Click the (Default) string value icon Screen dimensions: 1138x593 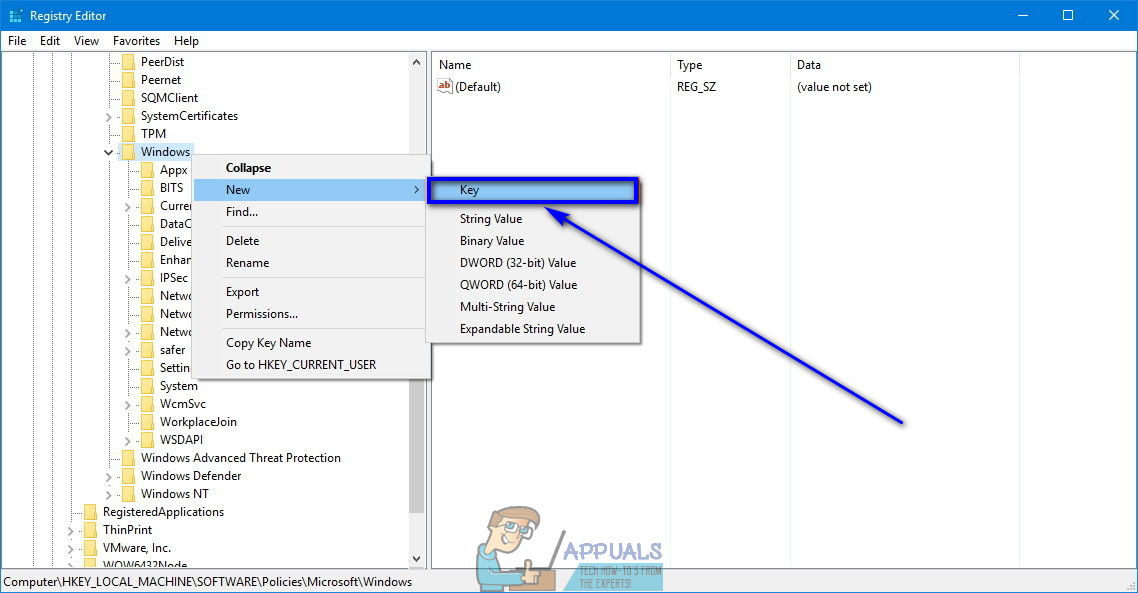click(445, 86)
